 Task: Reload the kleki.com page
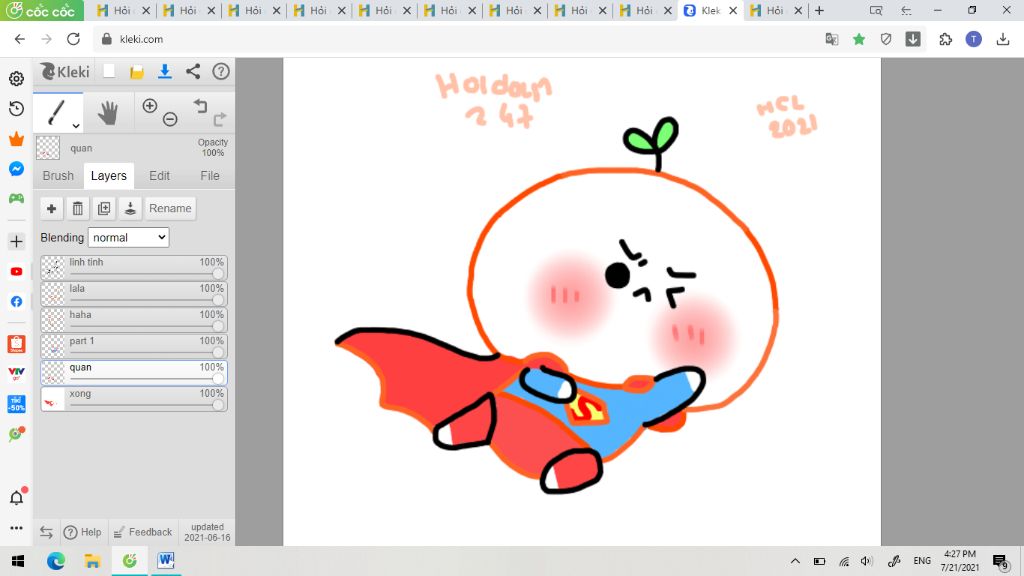point(73,39)
